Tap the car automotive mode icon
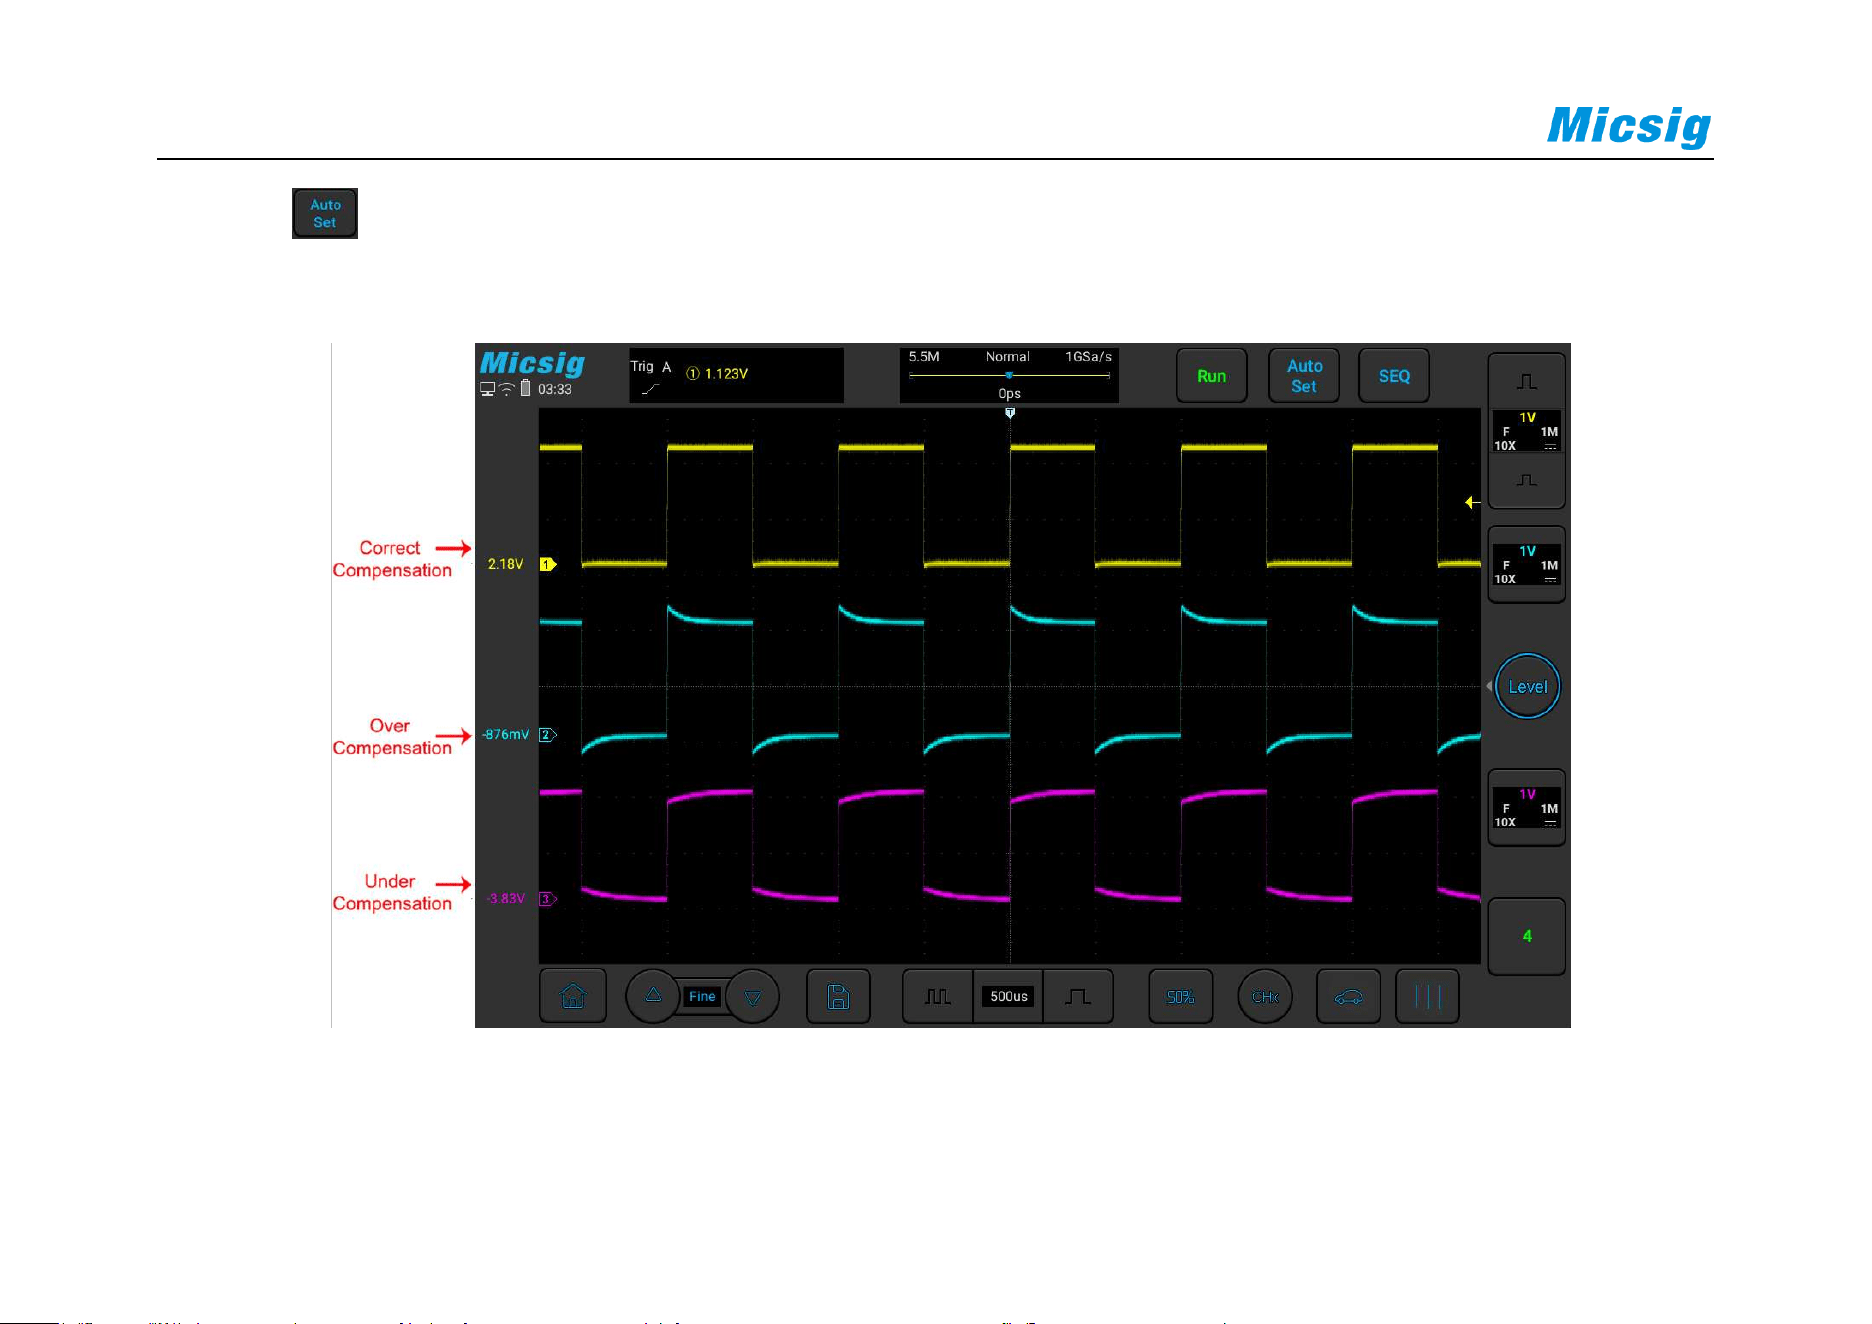 pos(1348,996)
